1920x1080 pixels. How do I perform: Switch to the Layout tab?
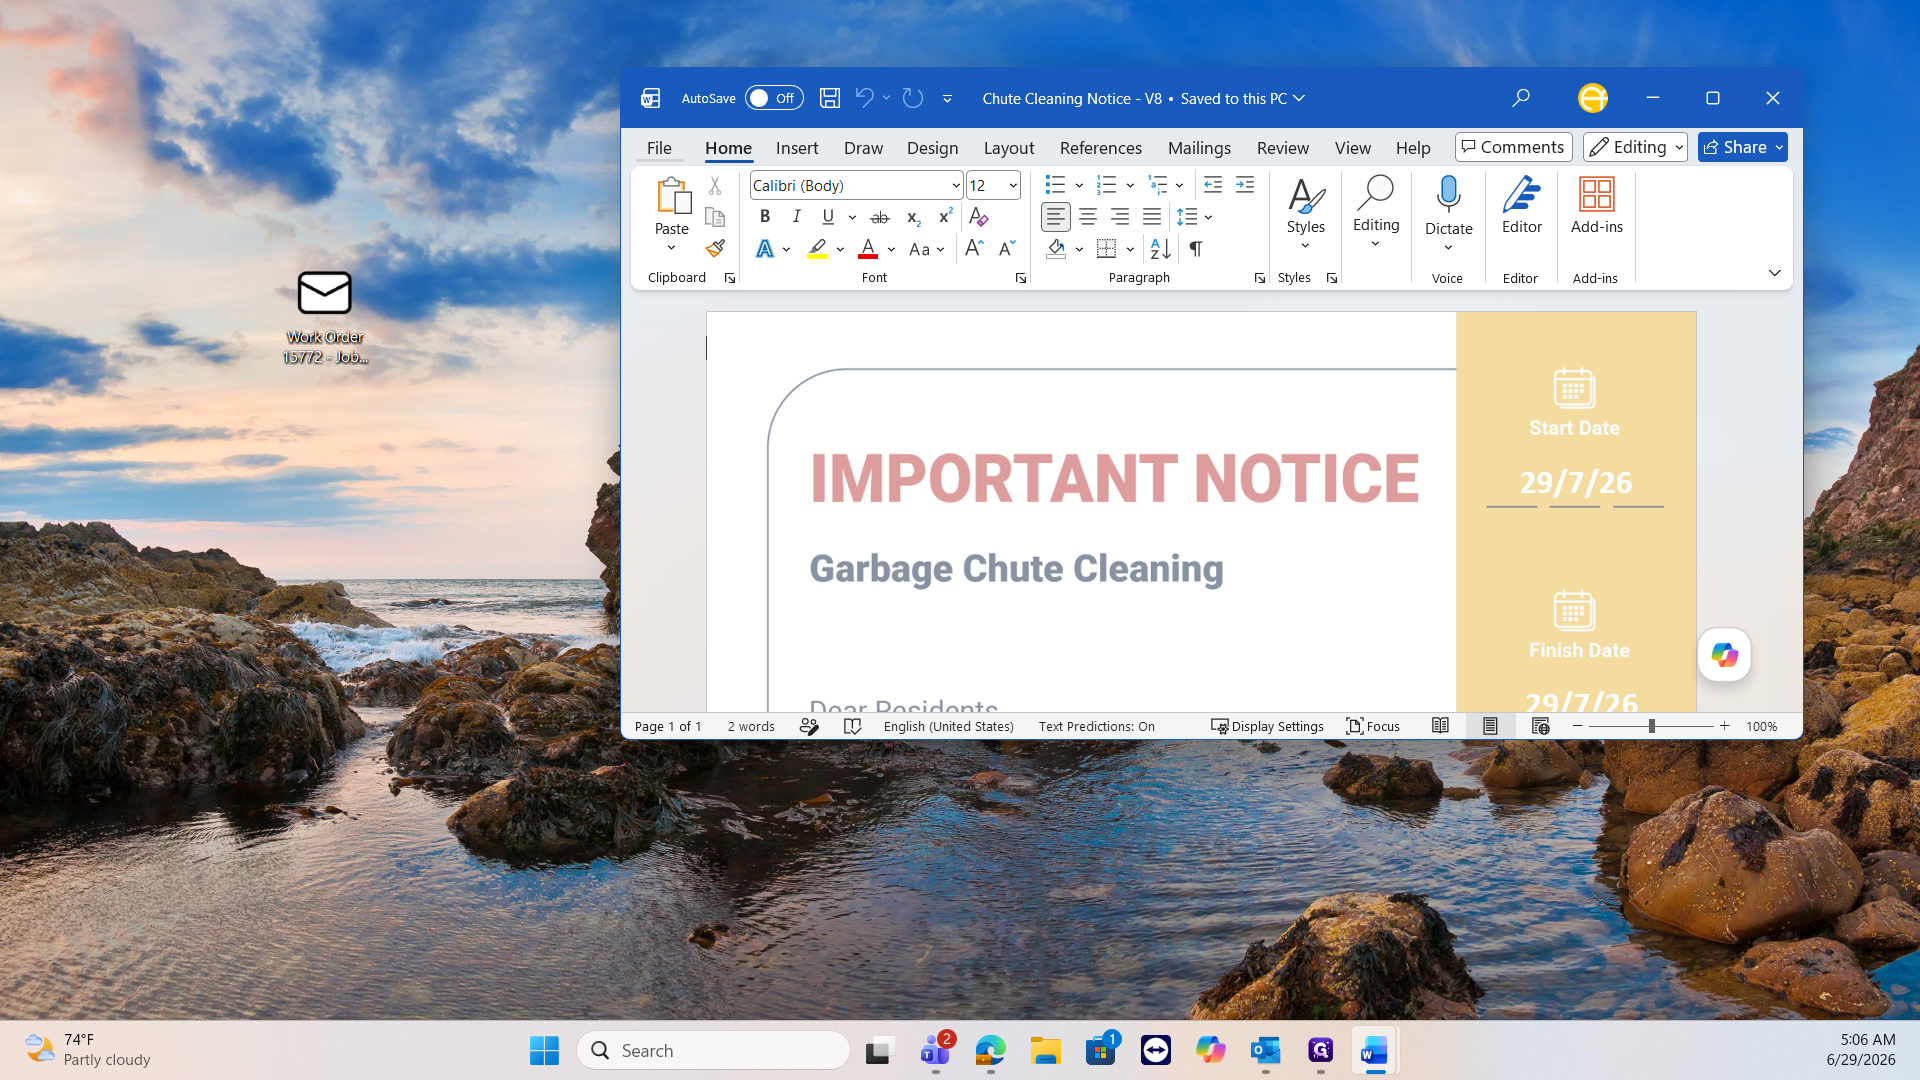coord(1009,148)
